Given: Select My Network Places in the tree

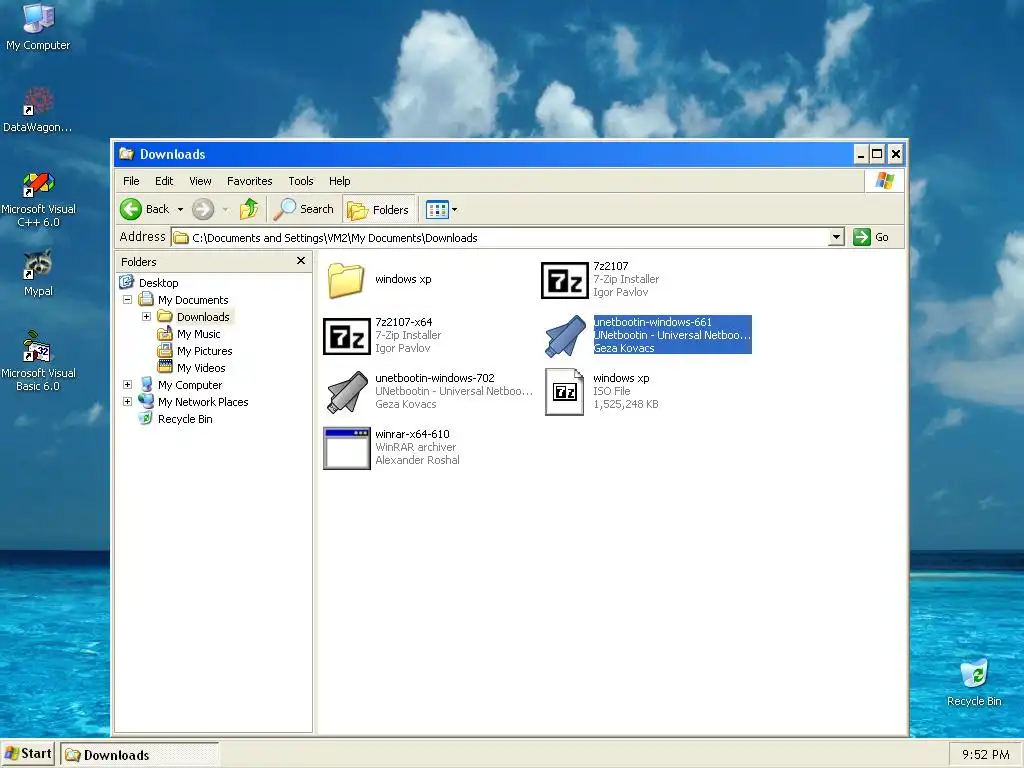Looking at the screenshot, I should click(203, 402).
